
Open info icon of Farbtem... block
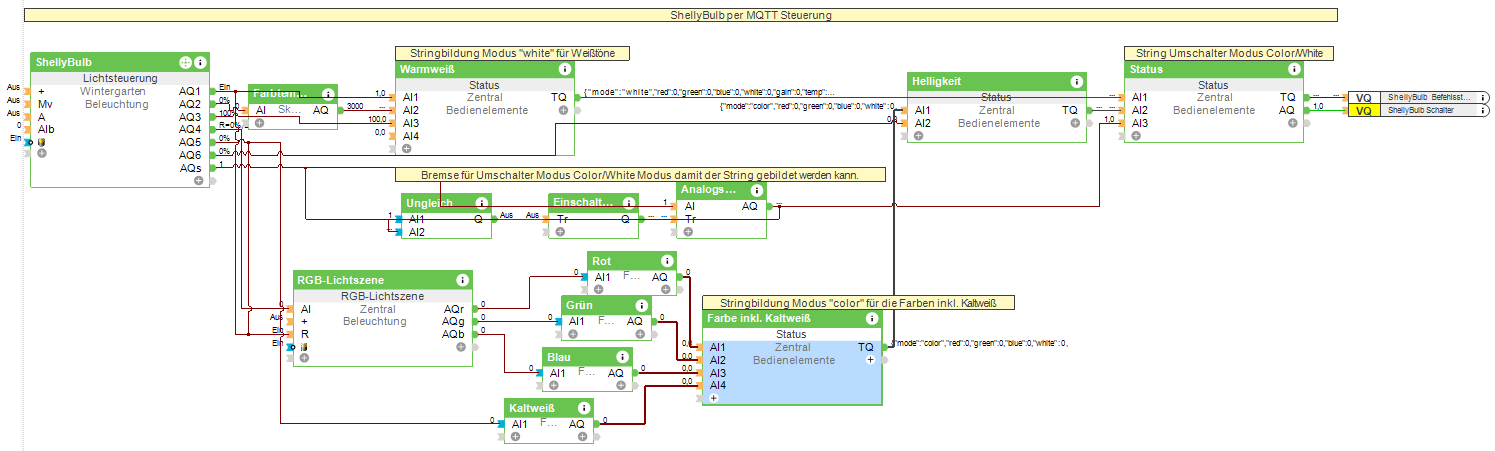[327, 94]
